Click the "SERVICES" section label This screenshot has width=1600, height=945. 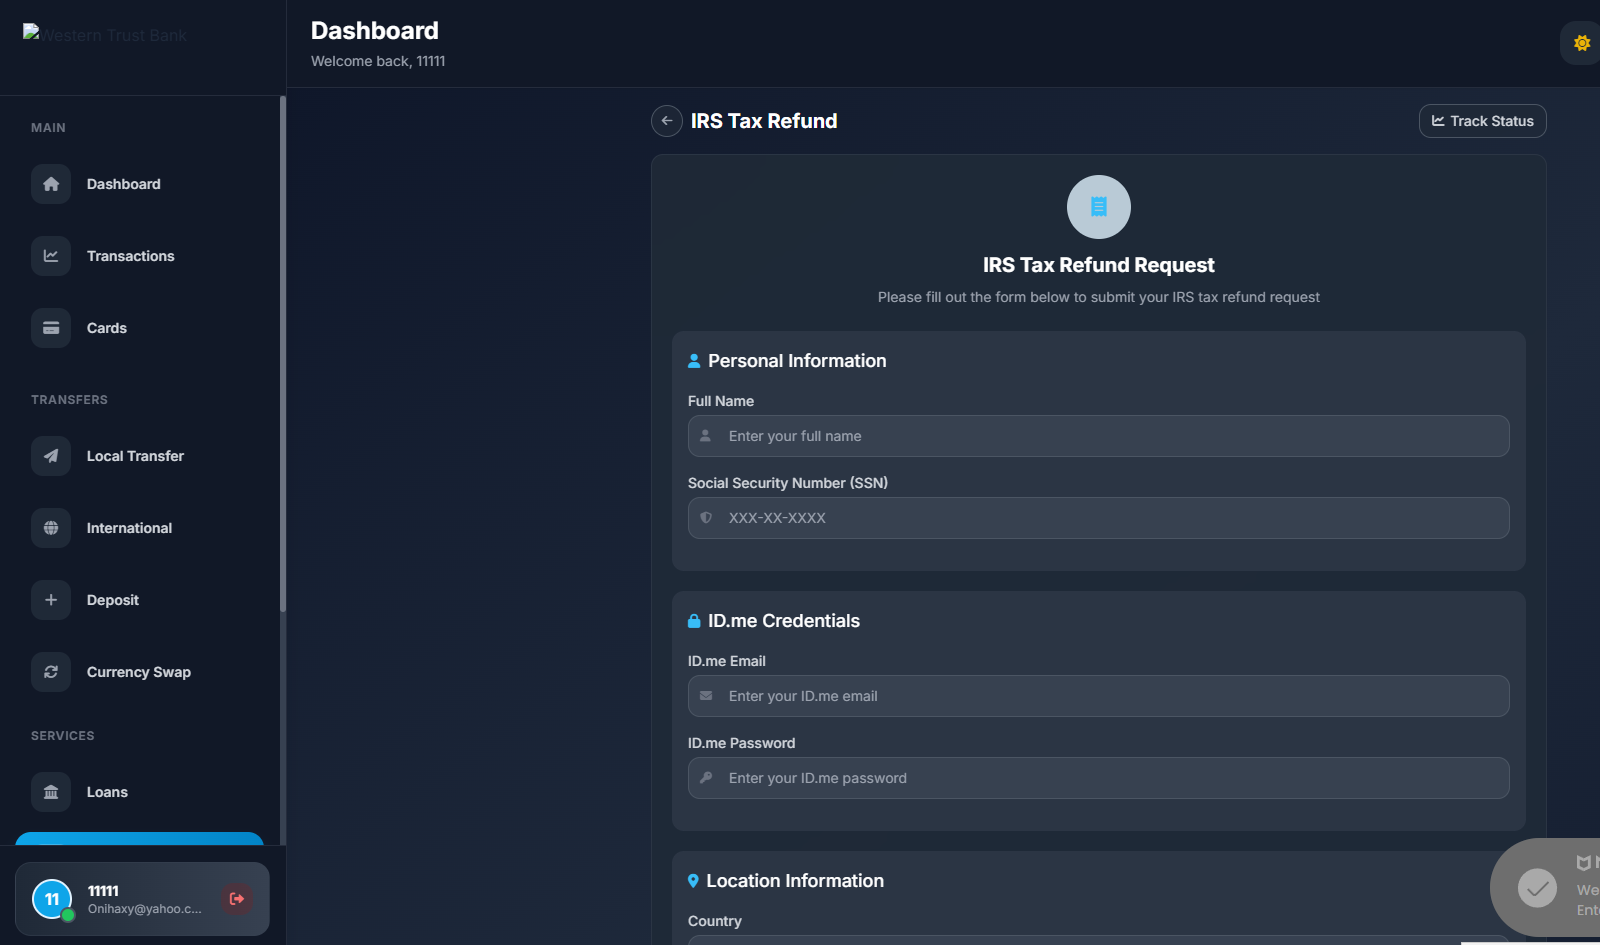(x=63, y=736)
